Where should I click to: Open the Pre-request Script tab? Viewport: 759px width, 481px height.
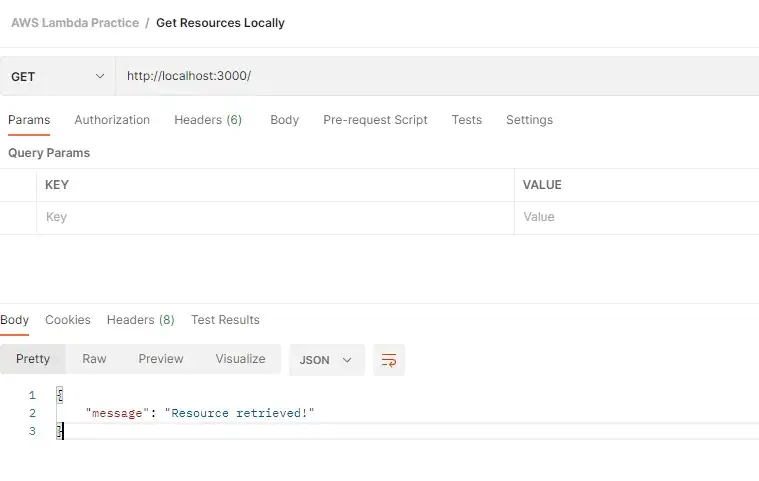tap(375, 120)
